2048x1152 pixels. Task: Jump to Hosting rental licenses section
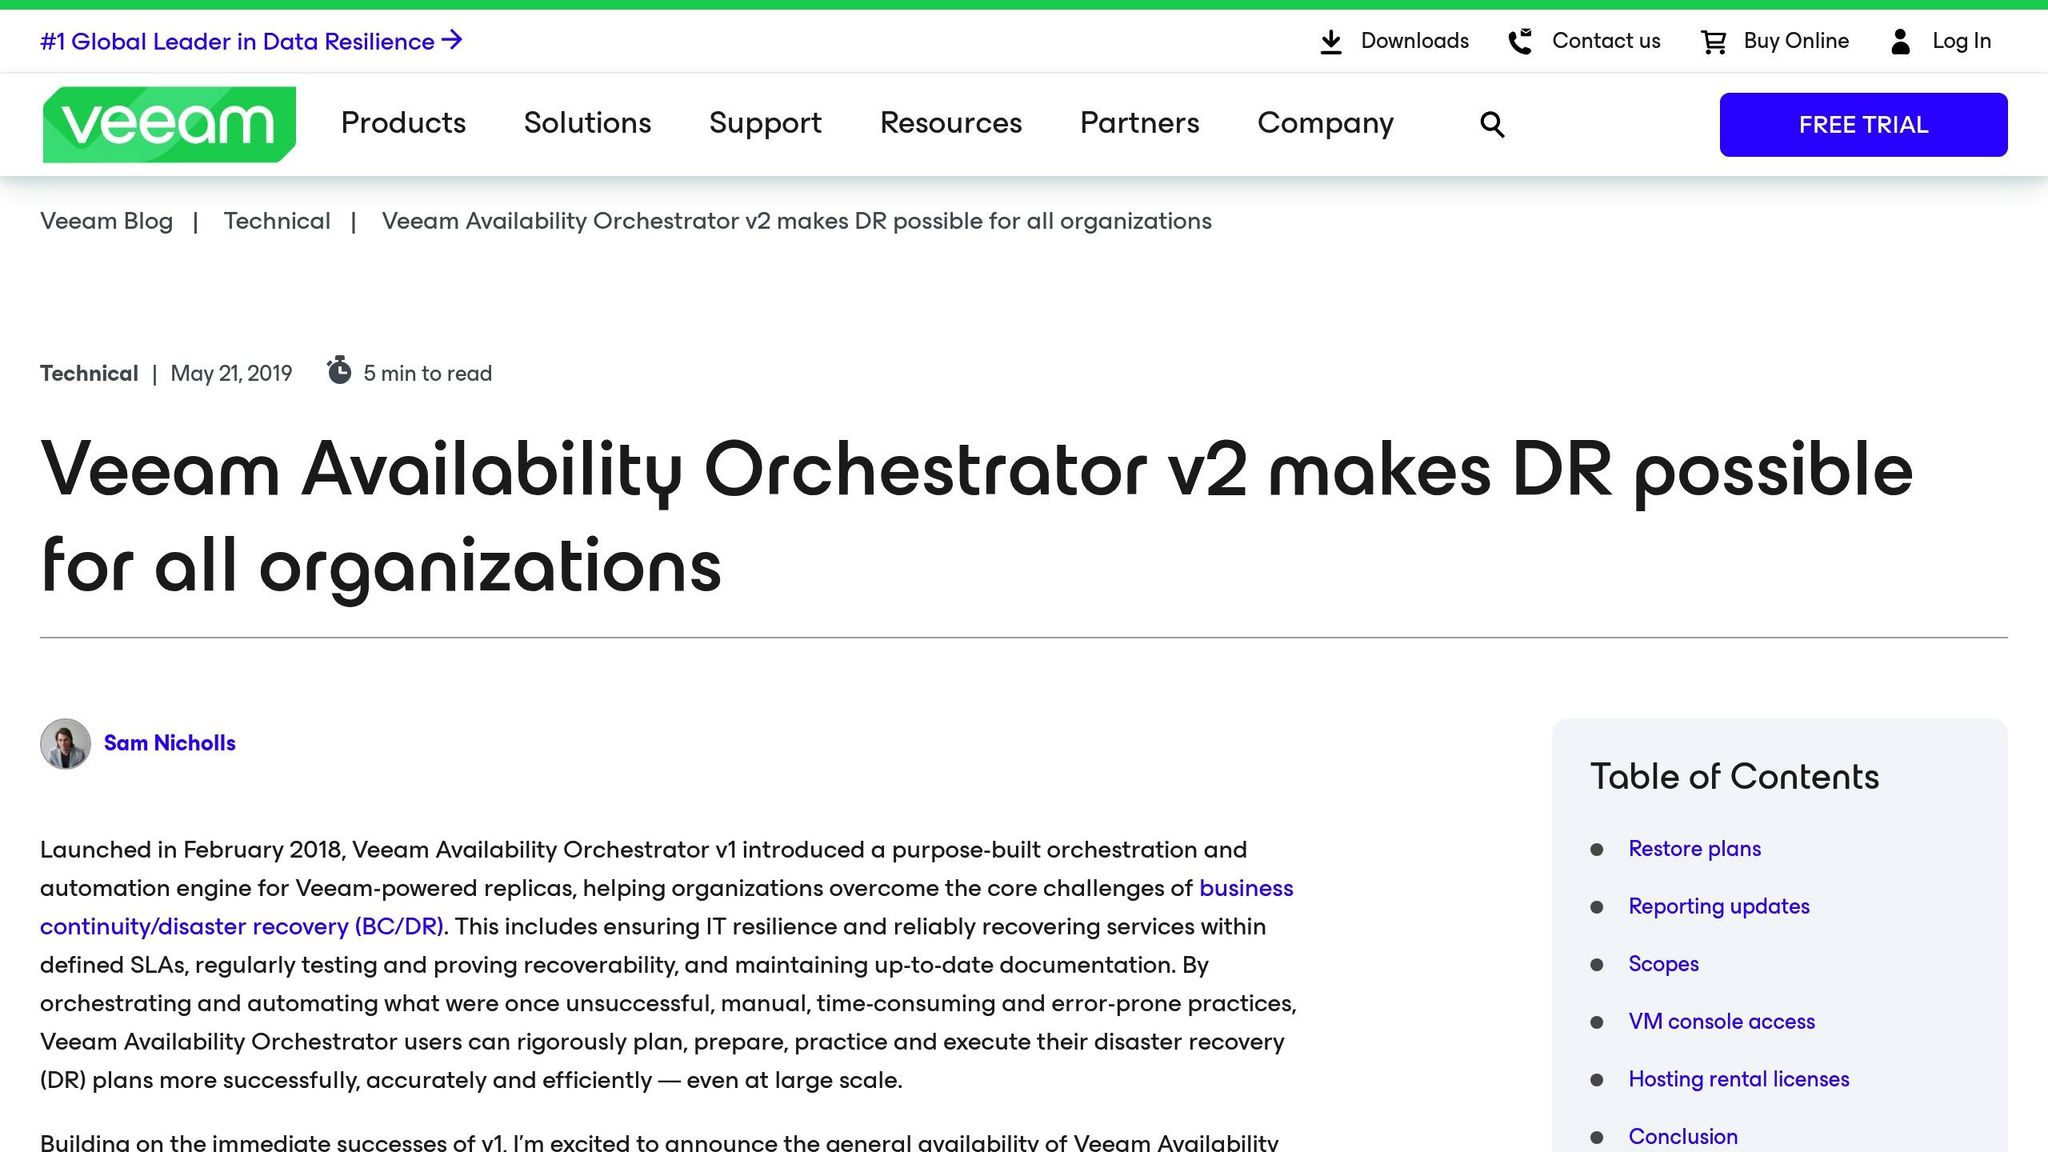tap(1739, 1080)
